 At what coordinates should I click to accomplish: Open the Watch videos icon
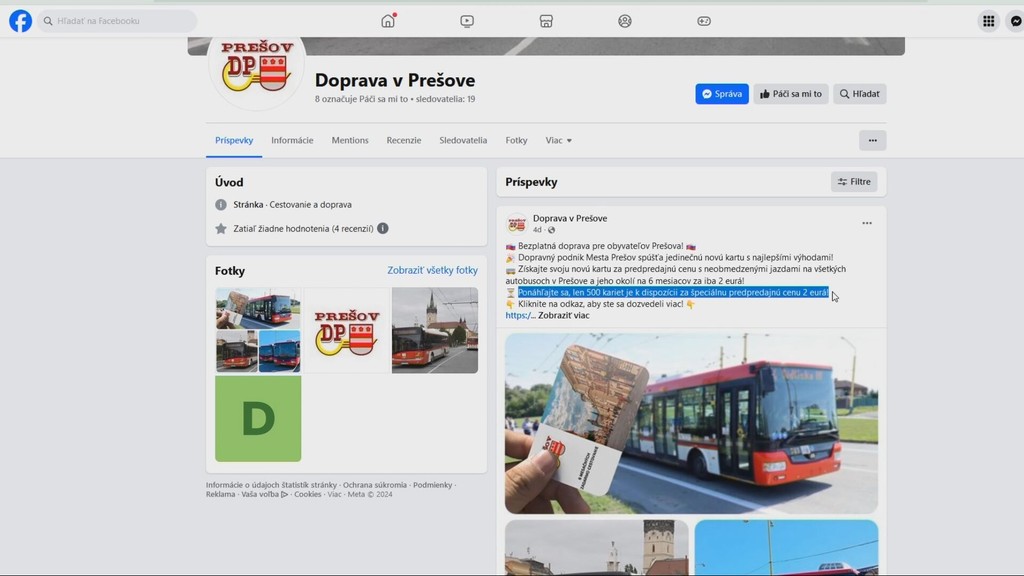point(467,20)
